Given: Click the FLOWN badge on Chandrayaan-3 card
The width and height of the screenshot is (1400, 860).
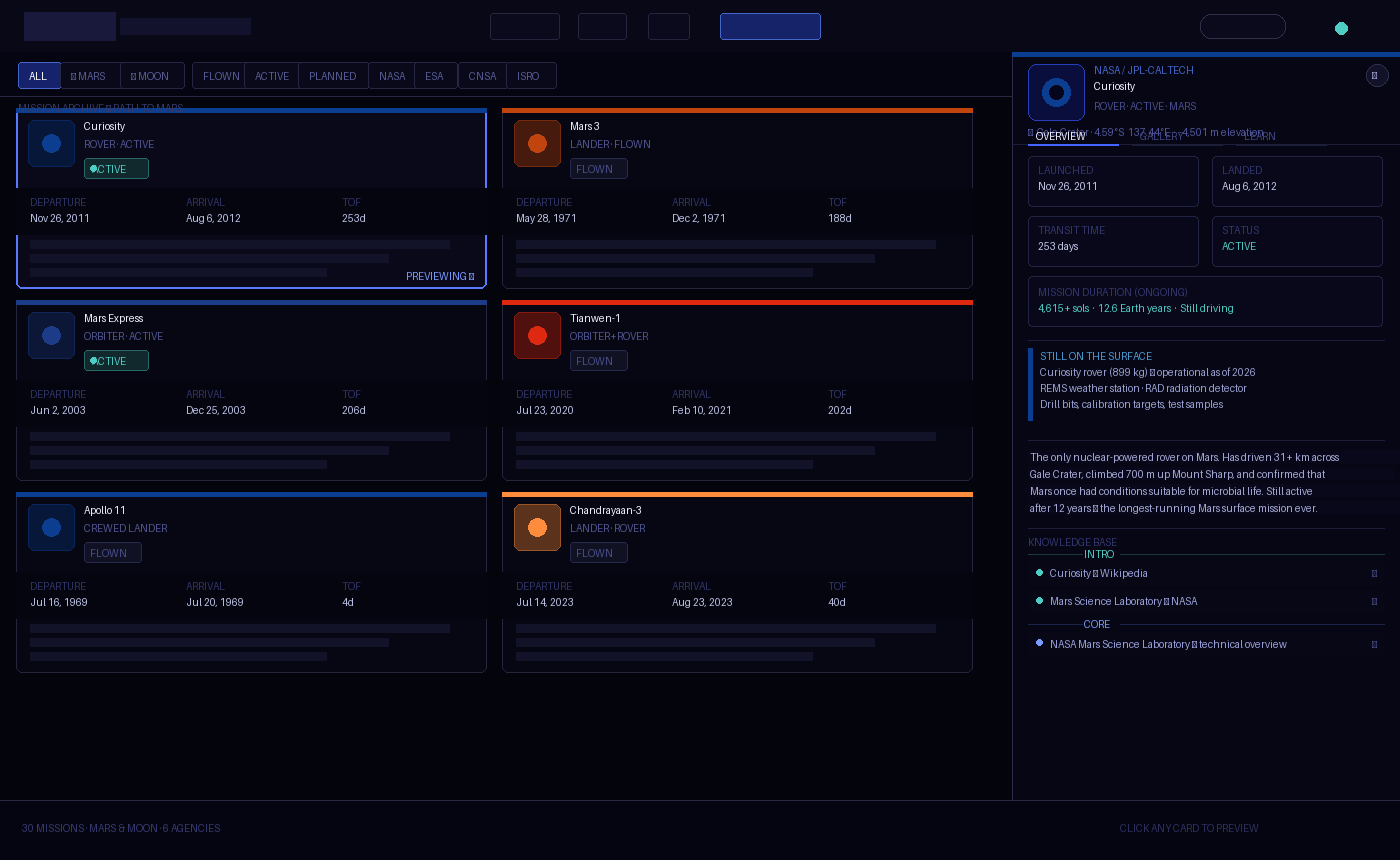Looking at the screenshot, I should tap(599, 553).
